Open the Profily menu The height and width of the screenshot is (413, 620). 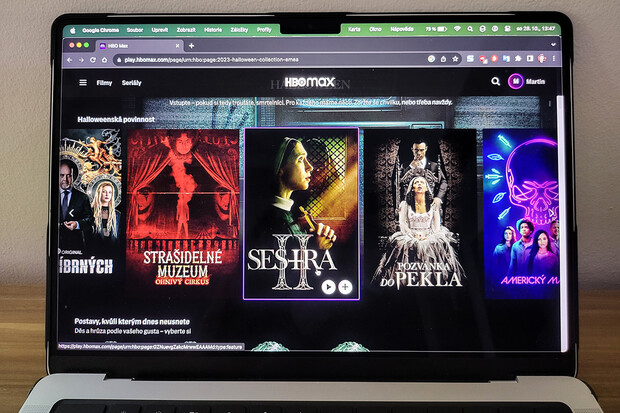[264, 30]
